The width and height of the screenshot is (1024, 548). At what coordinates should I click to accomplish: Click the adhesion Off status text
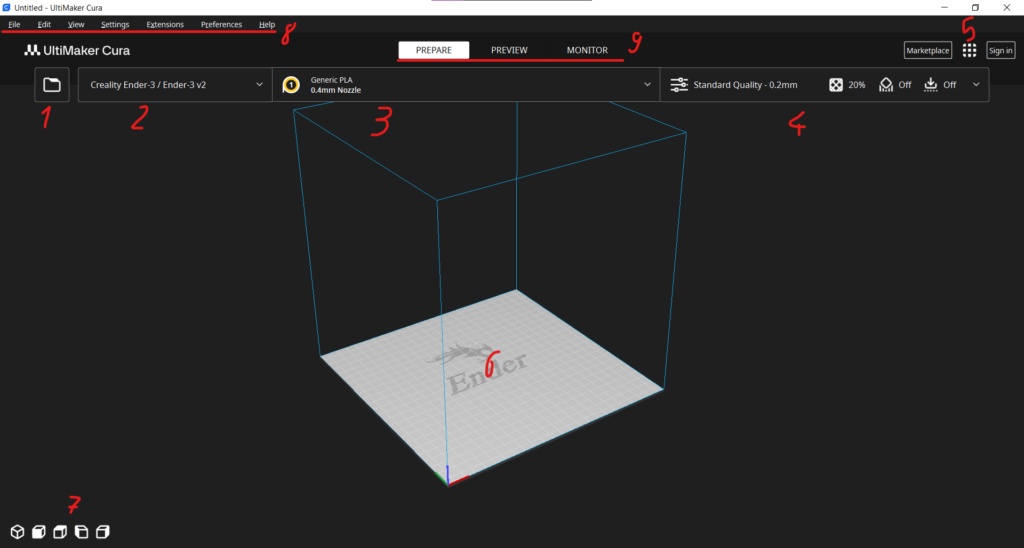950,85
